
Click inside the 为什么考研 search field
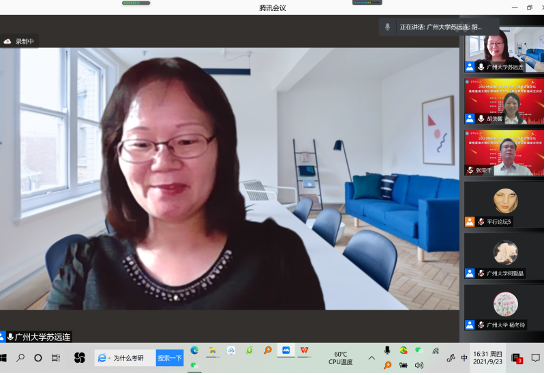pyautogui.click(x=133, y=358)
